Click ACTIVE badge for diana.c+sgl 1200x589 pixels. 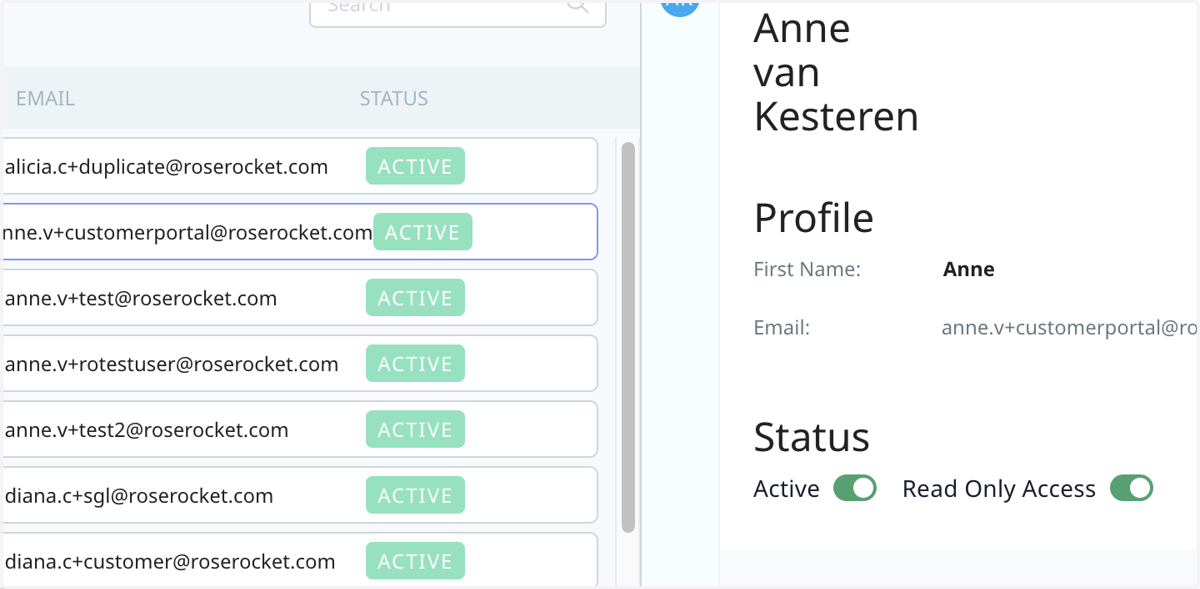click(x=415, y=496)
